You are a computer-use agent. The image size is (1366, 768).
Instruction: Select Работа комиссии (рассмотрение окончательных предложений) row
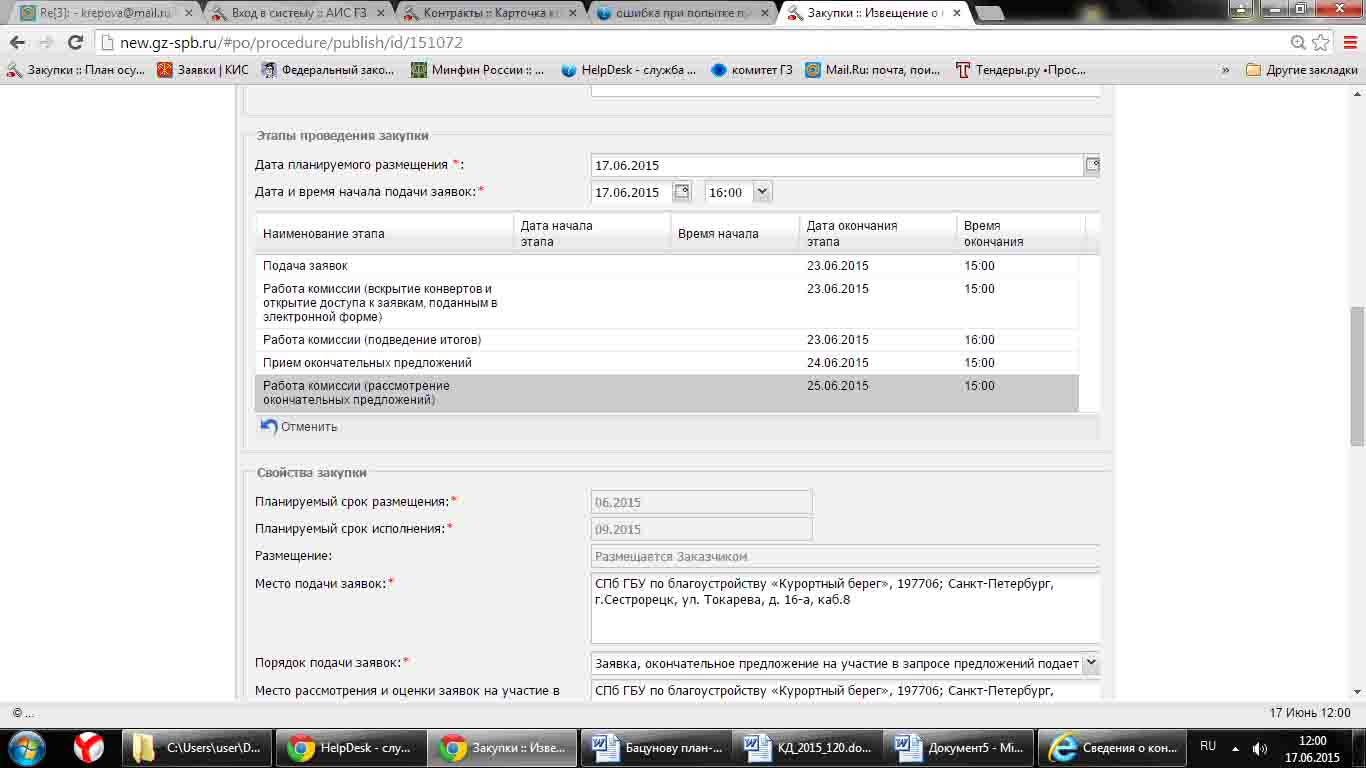click(x=667, y=393)
